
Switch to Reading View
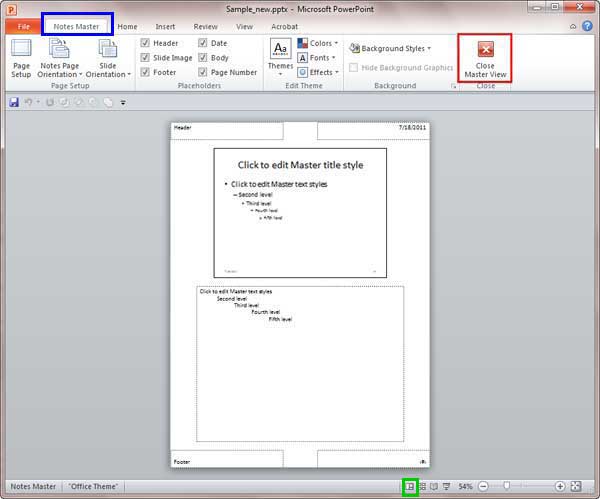pyautogui.click(x=434, y=486)
